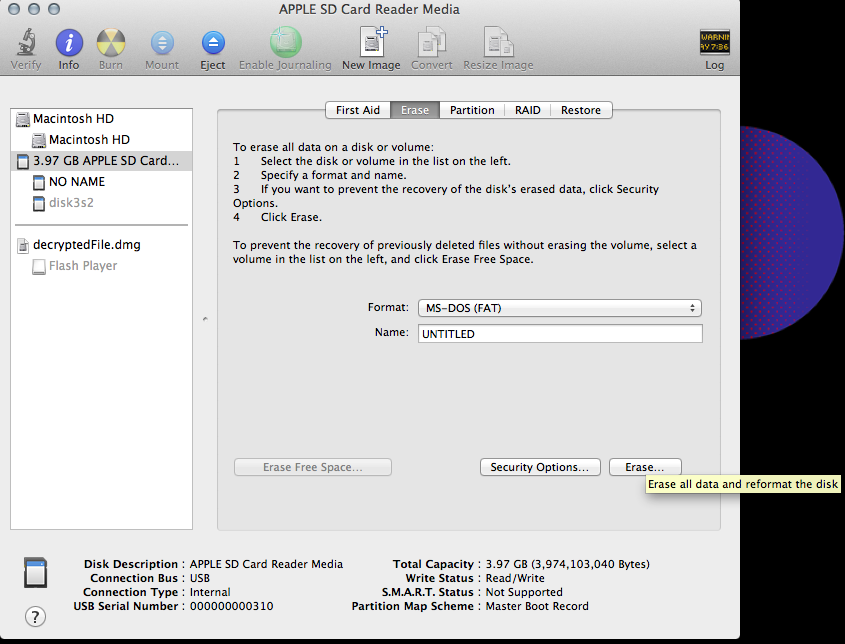Click the Connection Bus USB value
845x644 pixels.
pyautogui.click(x=200, y=578)
